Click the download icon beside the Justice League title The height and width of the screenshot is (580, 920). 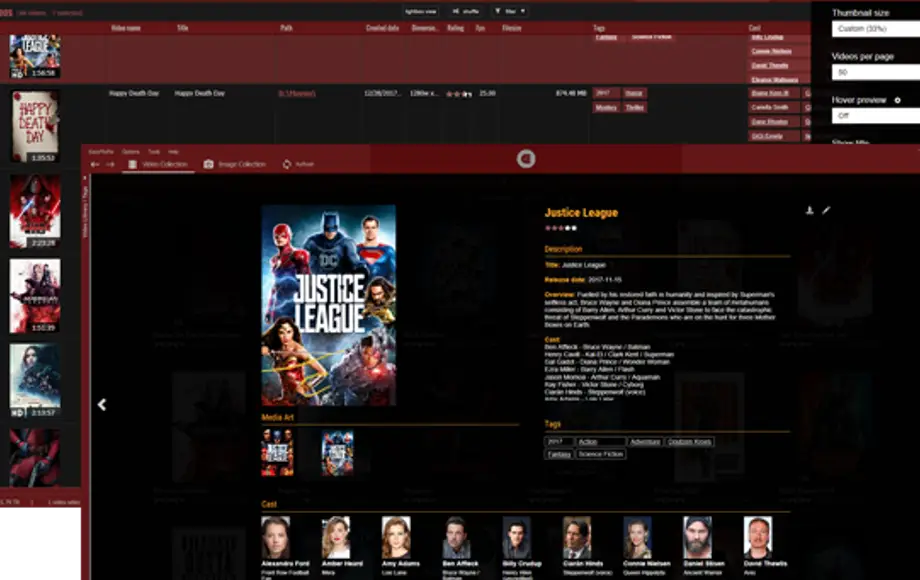809,211
